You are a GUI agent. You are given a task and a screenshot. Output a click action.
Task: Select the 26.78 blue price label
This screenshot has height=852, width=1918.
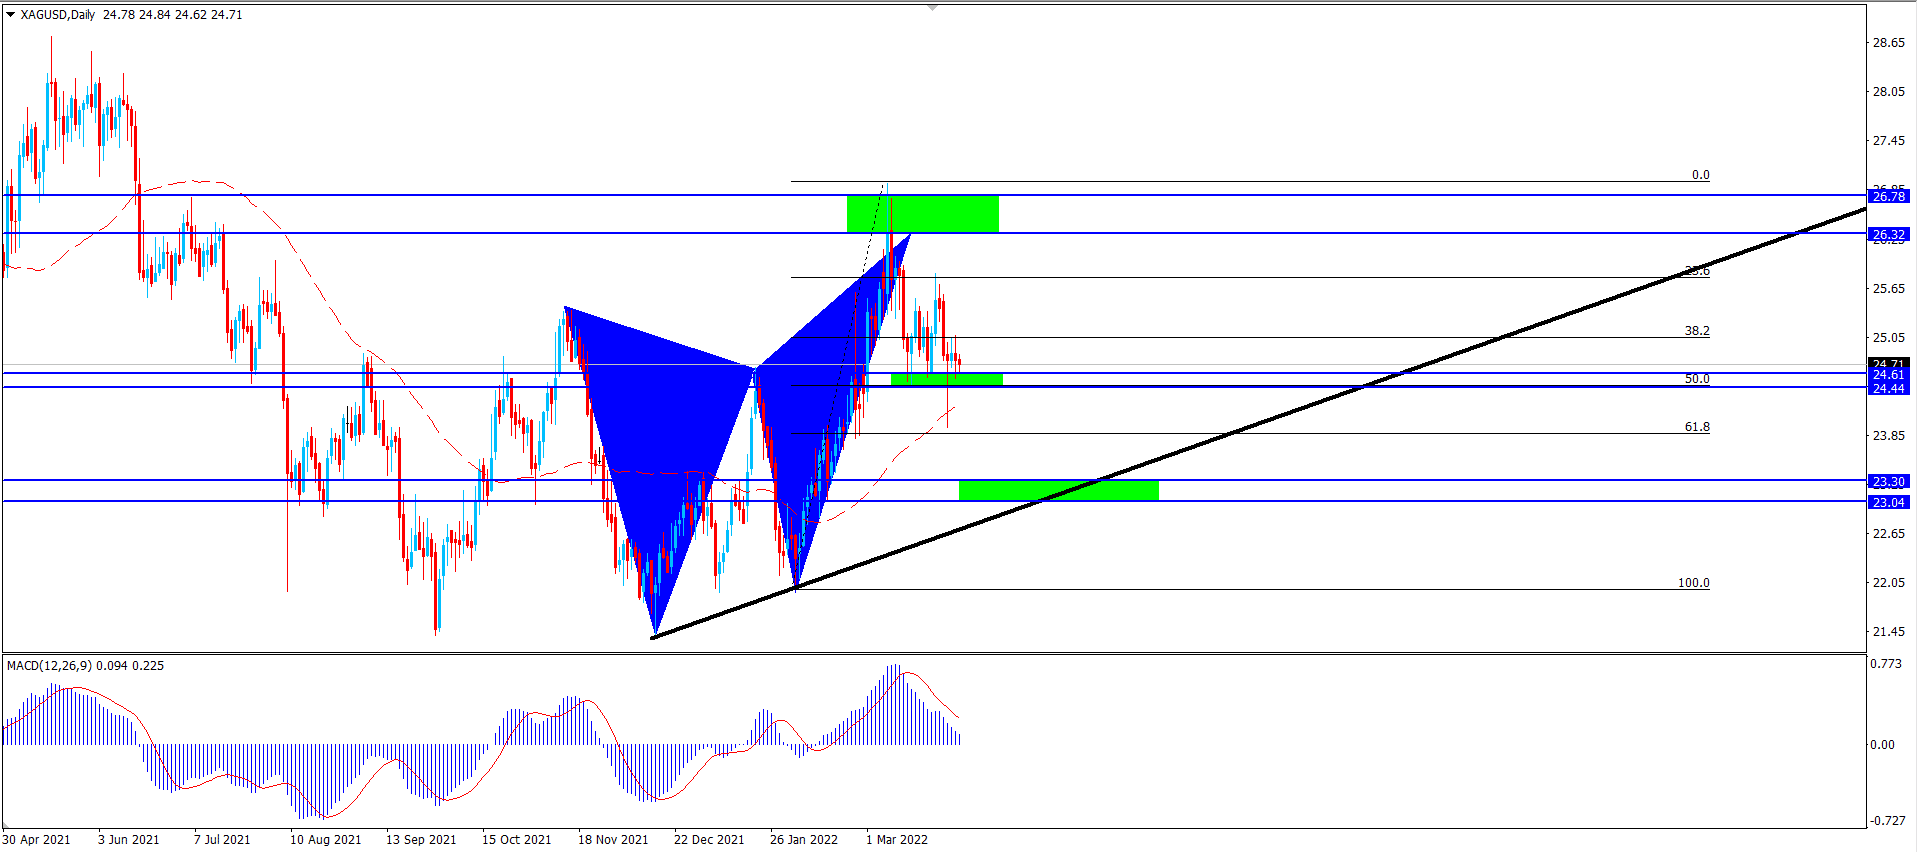tap(1888, 196)
